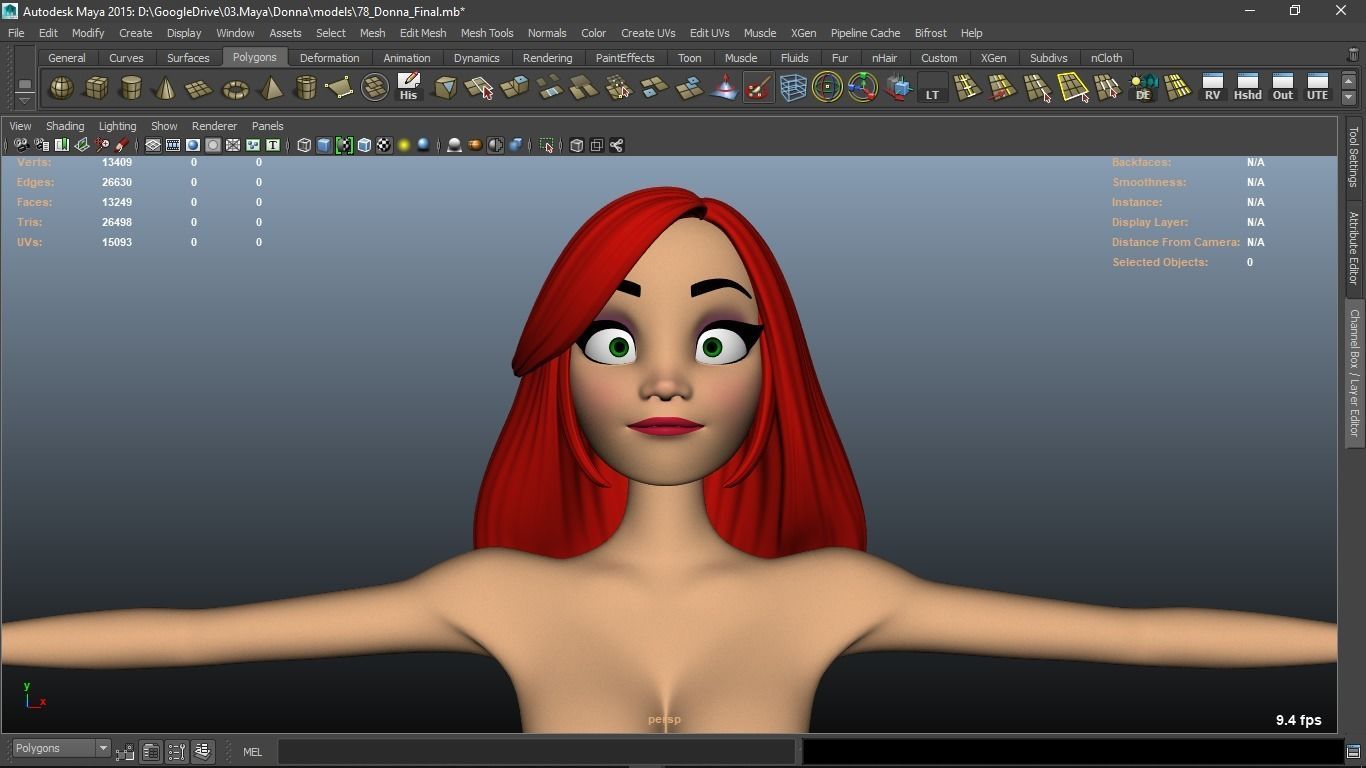1366x768 pixels.
Task: Click into the MEL command line field
Action: [537, 752]
